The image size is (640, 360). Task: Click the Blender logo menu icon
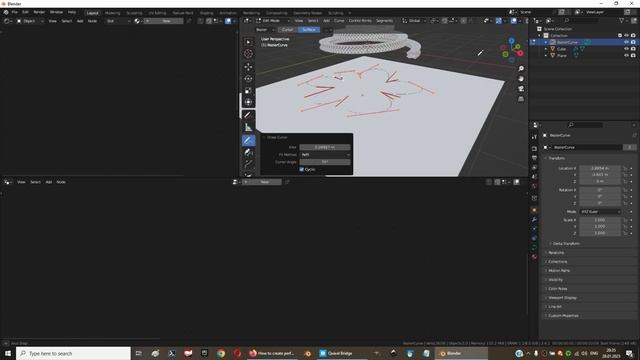pos(6,12)
